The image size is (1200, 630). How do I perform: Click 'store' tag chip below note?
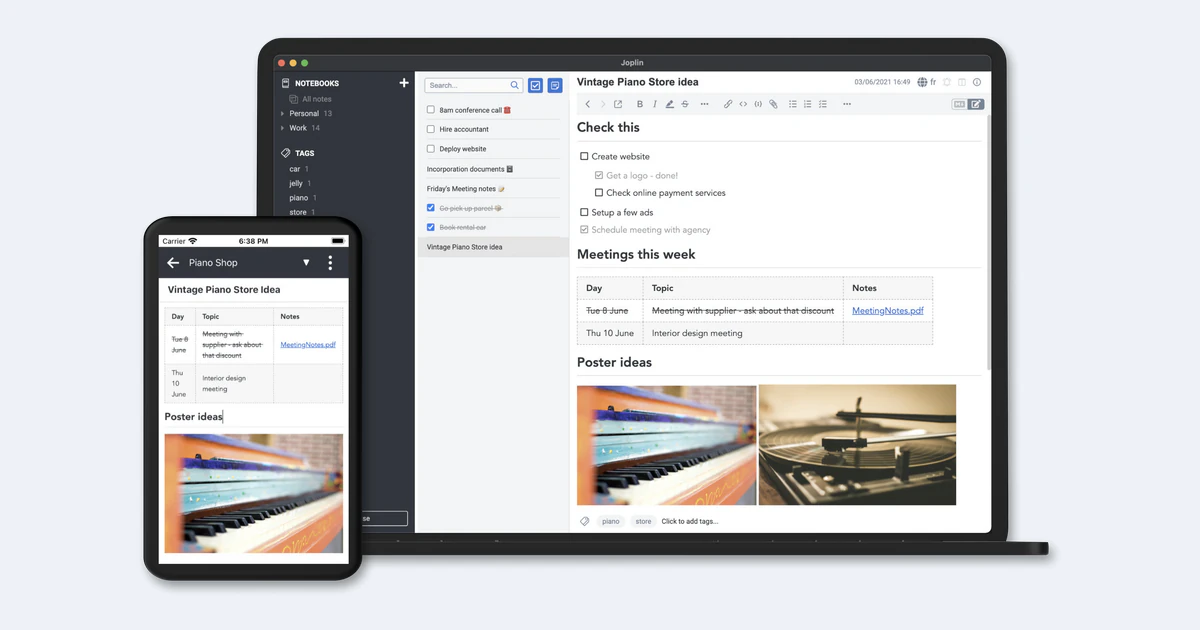point(643,521)
